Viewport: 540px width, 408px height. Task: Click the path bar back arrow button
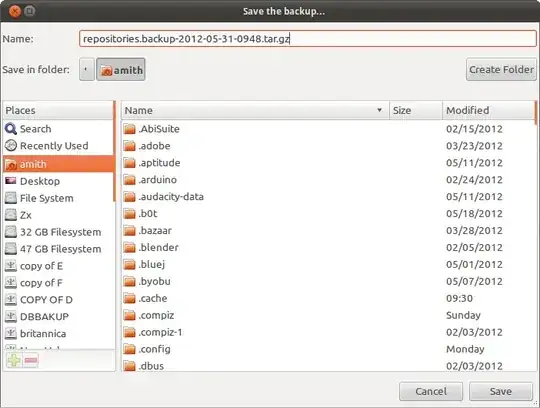click(86, 70)
